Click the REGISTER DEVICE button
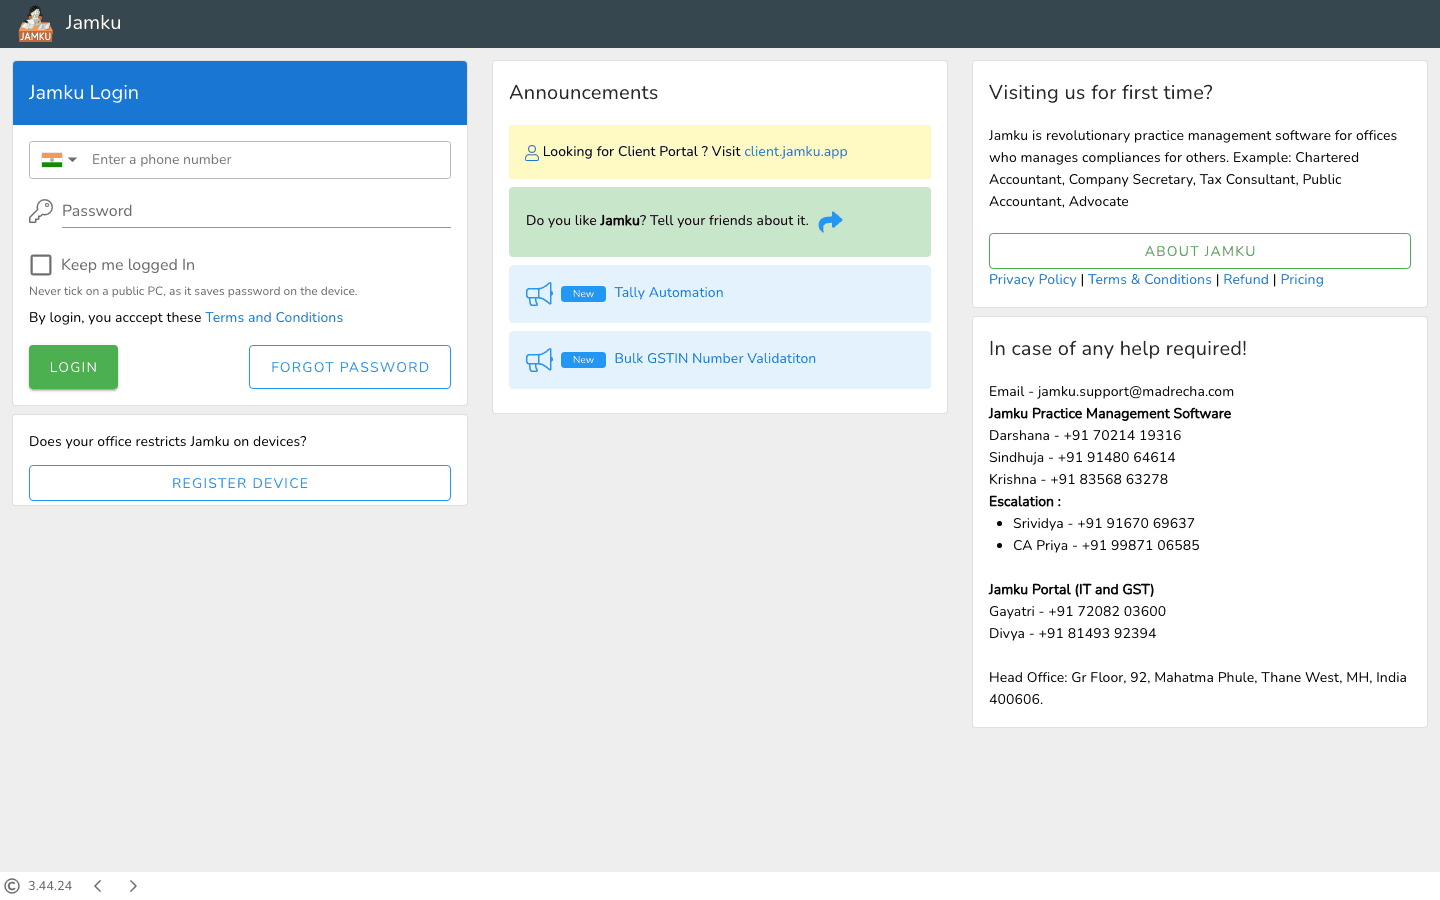This screenshot has height=900, width=1440. pos(240,483)
